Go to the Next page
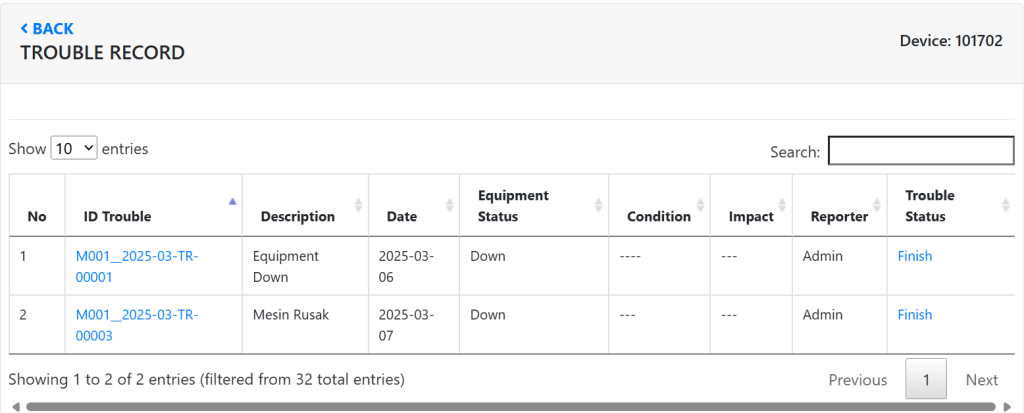Viewport: 1024px width, 413px height. (981, 380)
